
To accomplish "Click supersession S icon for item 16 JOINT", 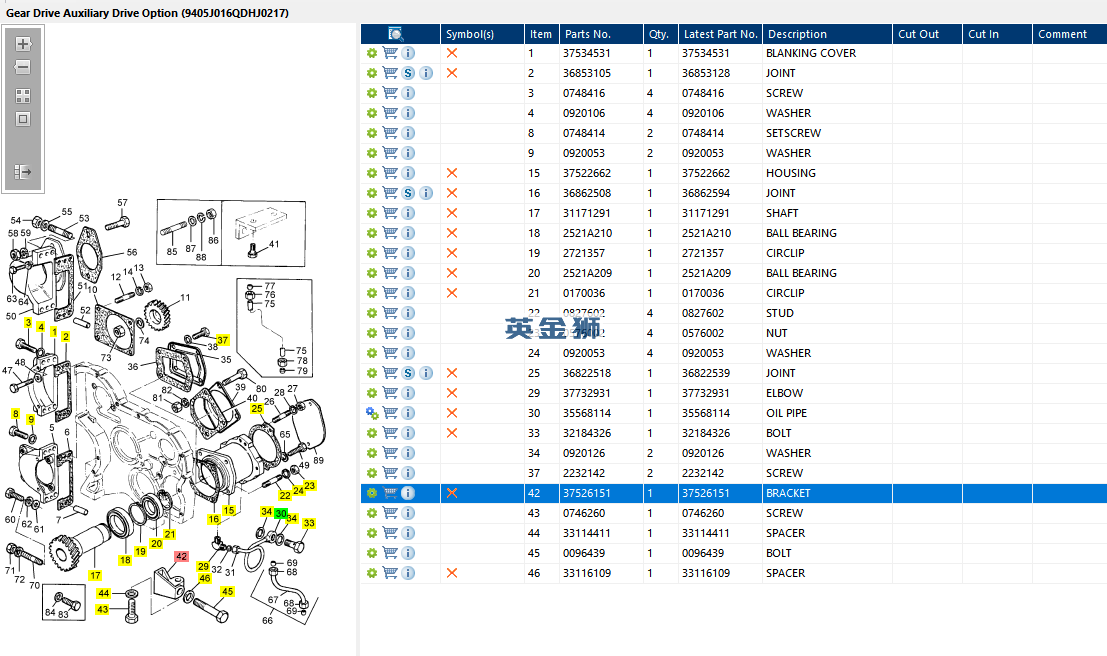I will [408, 193].
